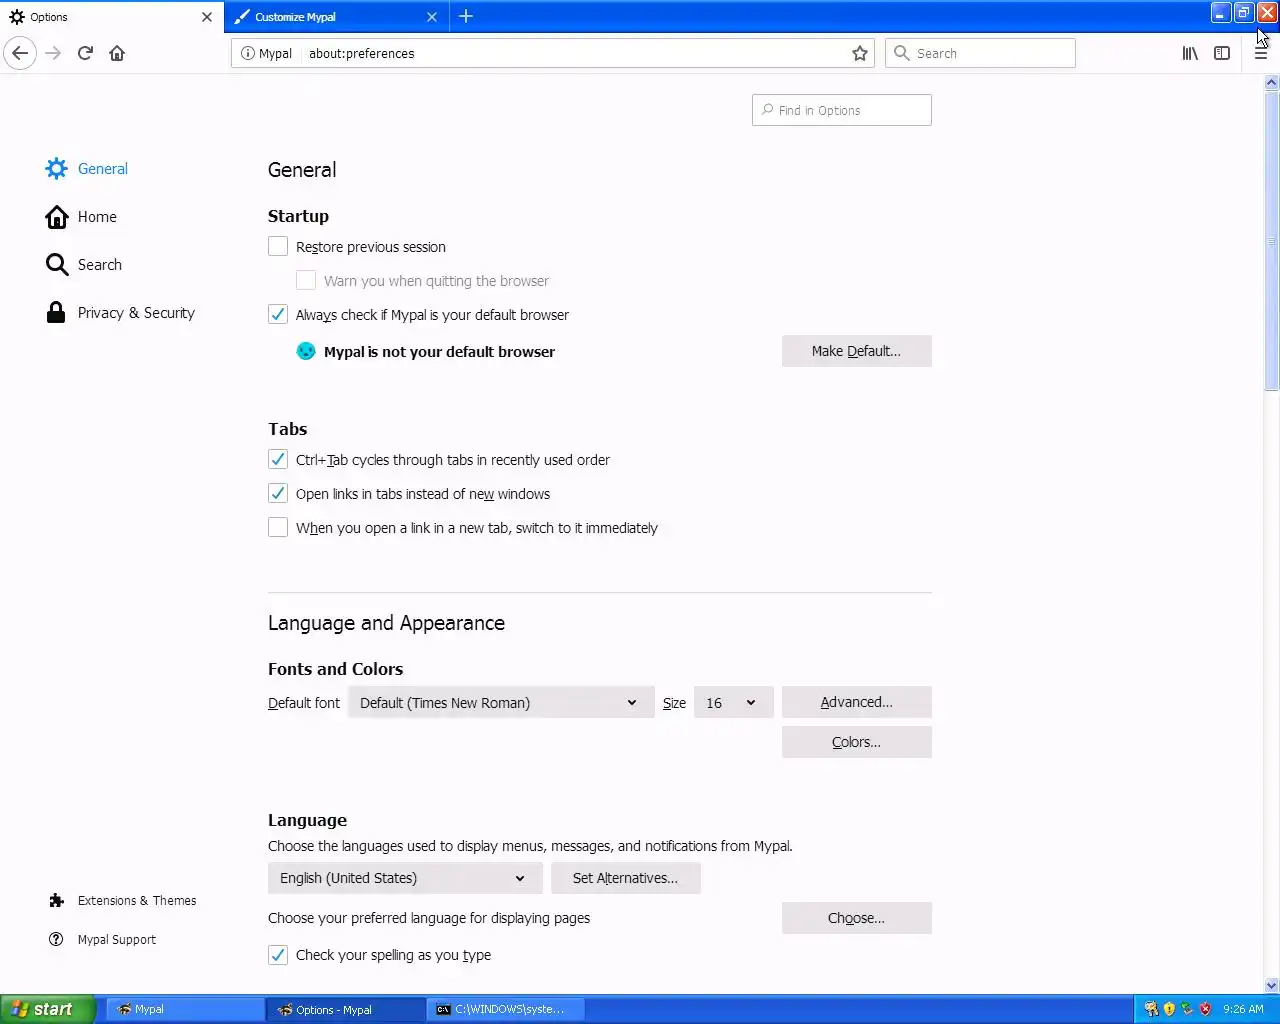This screenshot has height=1024, width=1280.
Task: Switch to C:\WINDOWS\system32 command prompt taskbar item
Action: tap(507, 1009)
